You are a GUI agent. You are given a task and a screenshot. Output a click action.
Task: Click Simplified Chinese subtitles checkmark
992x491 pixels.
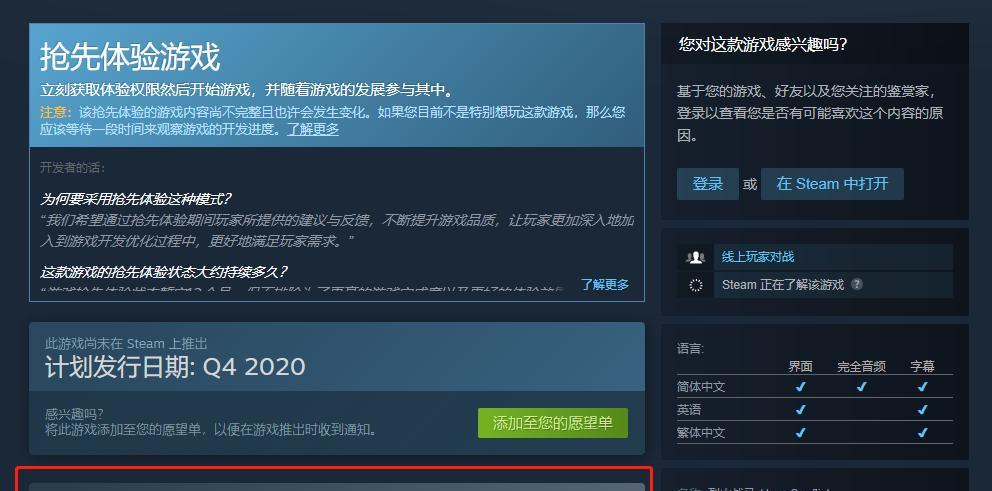pyautogui.click(x=922, y=387)
